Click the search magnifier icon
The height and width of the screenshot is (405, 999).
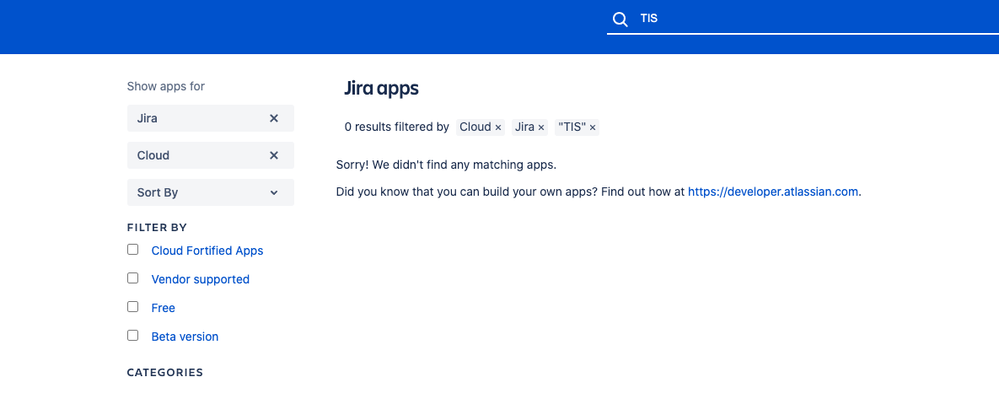tap(620, 19)
